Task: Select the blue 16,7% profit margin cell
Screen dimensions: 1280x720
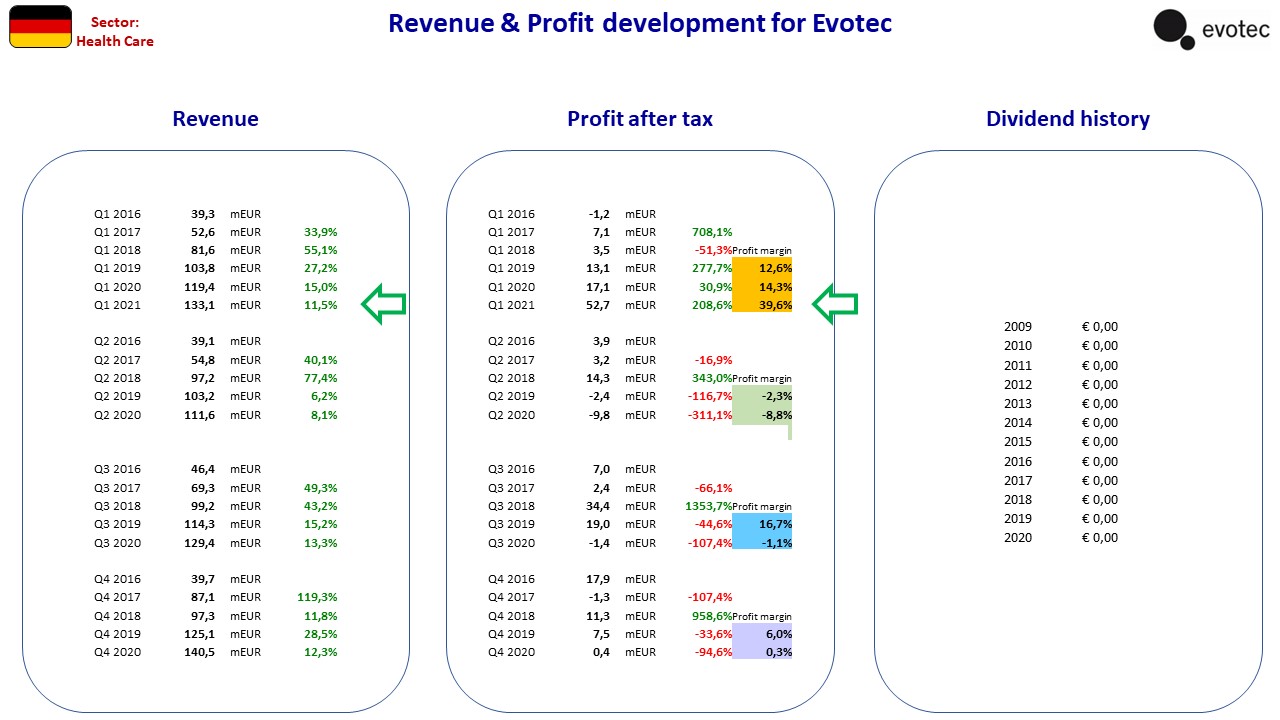Action: coord(762,524)
